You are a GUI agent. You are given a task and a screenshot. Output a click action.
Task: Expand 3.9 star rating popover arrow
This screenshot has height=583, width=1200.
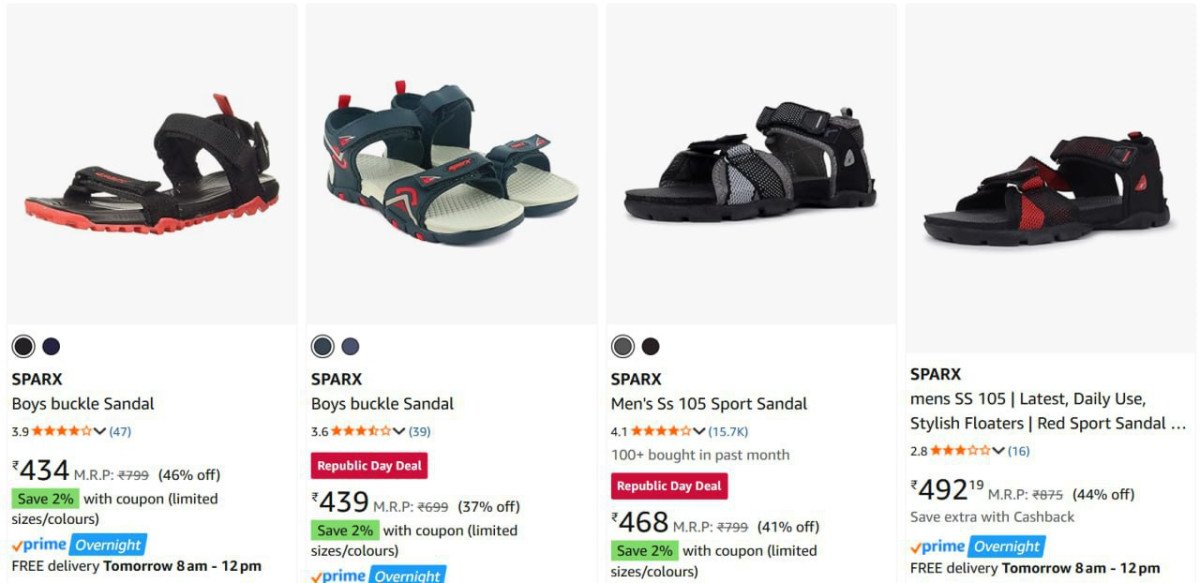click(x=99, y=431)
